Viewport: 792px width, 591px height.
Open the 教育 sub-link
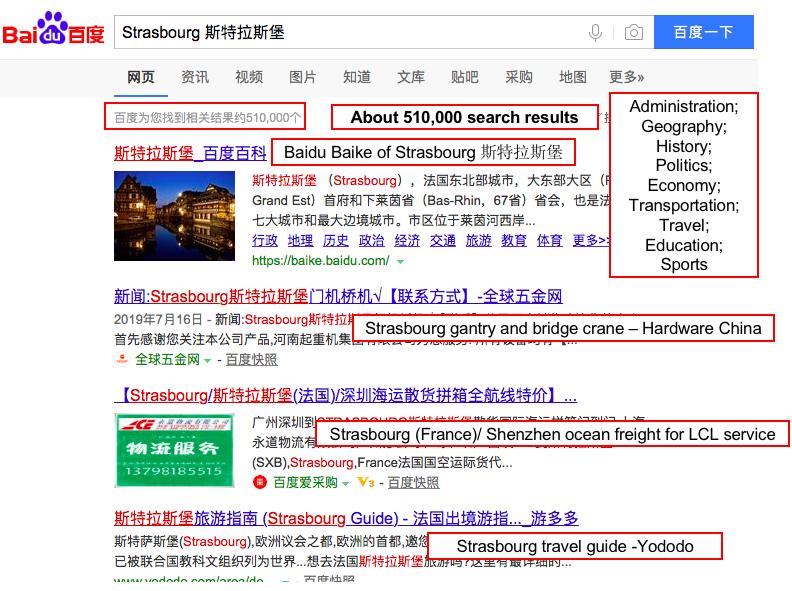point(514,240)
